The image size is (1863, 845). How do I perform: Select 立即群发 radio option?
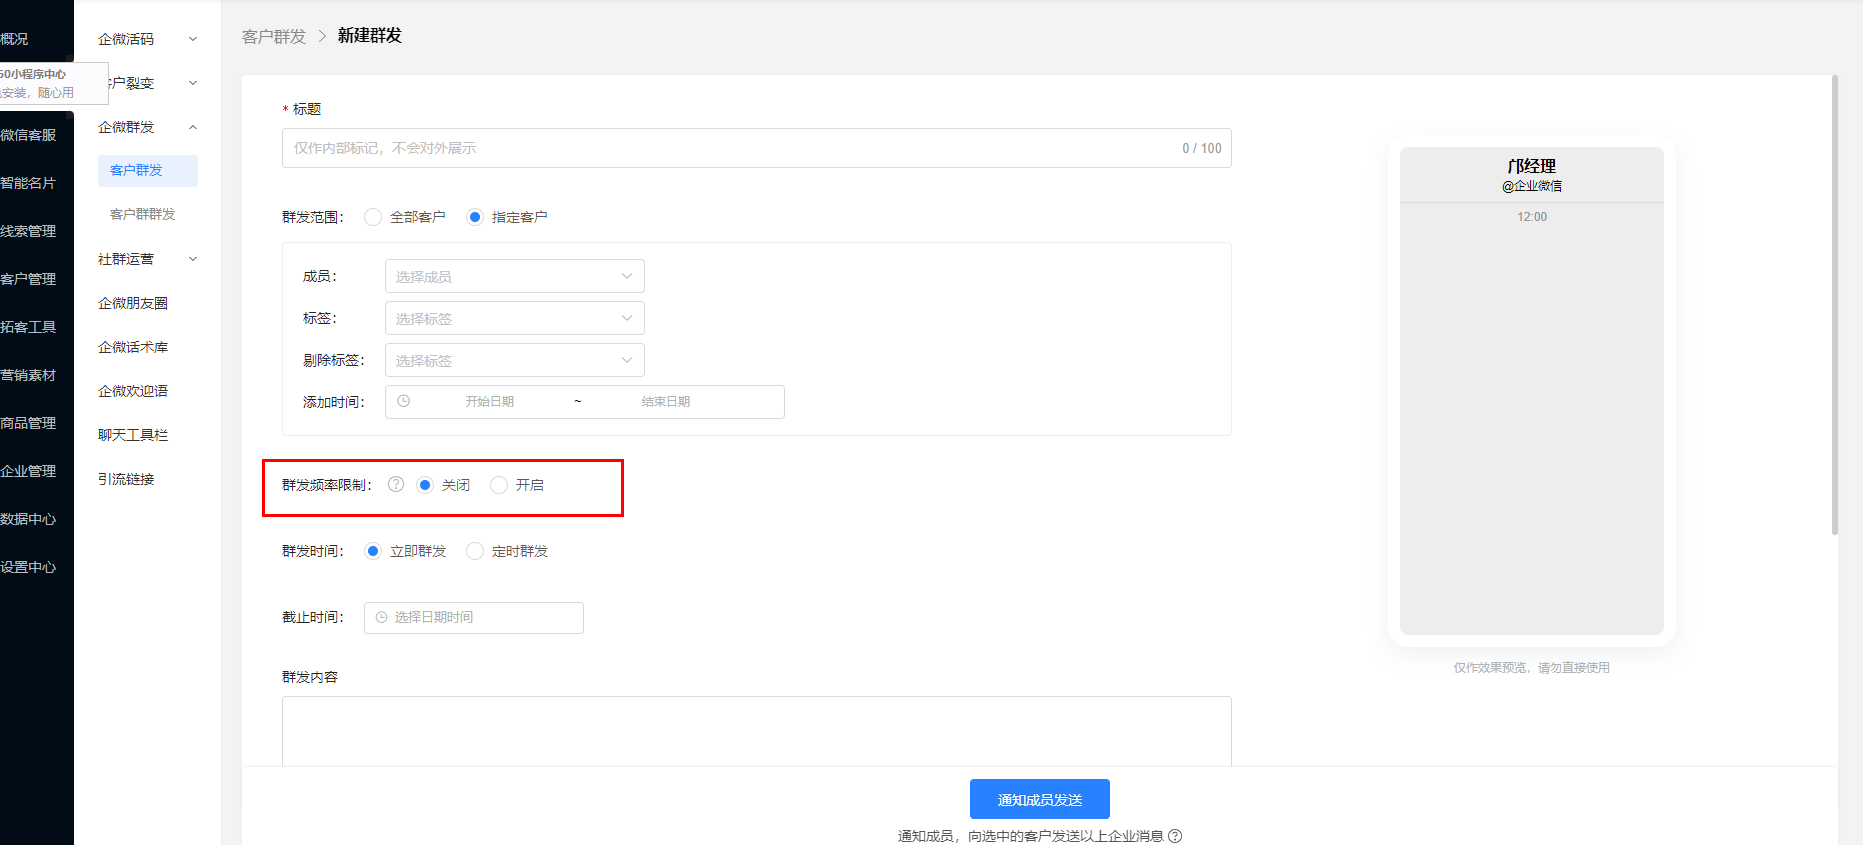373,551
